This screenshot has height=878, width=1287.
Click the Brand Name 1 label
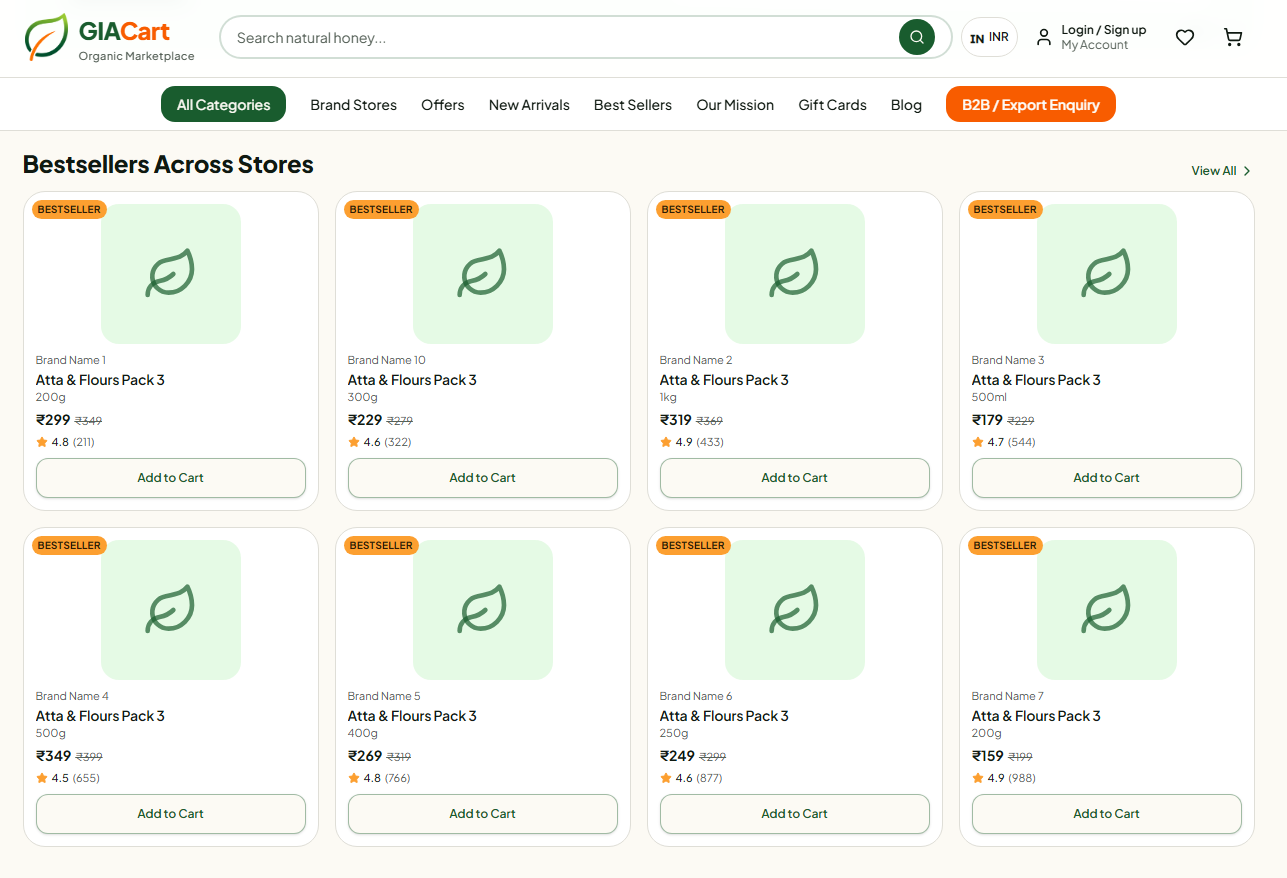(x=71, y=360)
